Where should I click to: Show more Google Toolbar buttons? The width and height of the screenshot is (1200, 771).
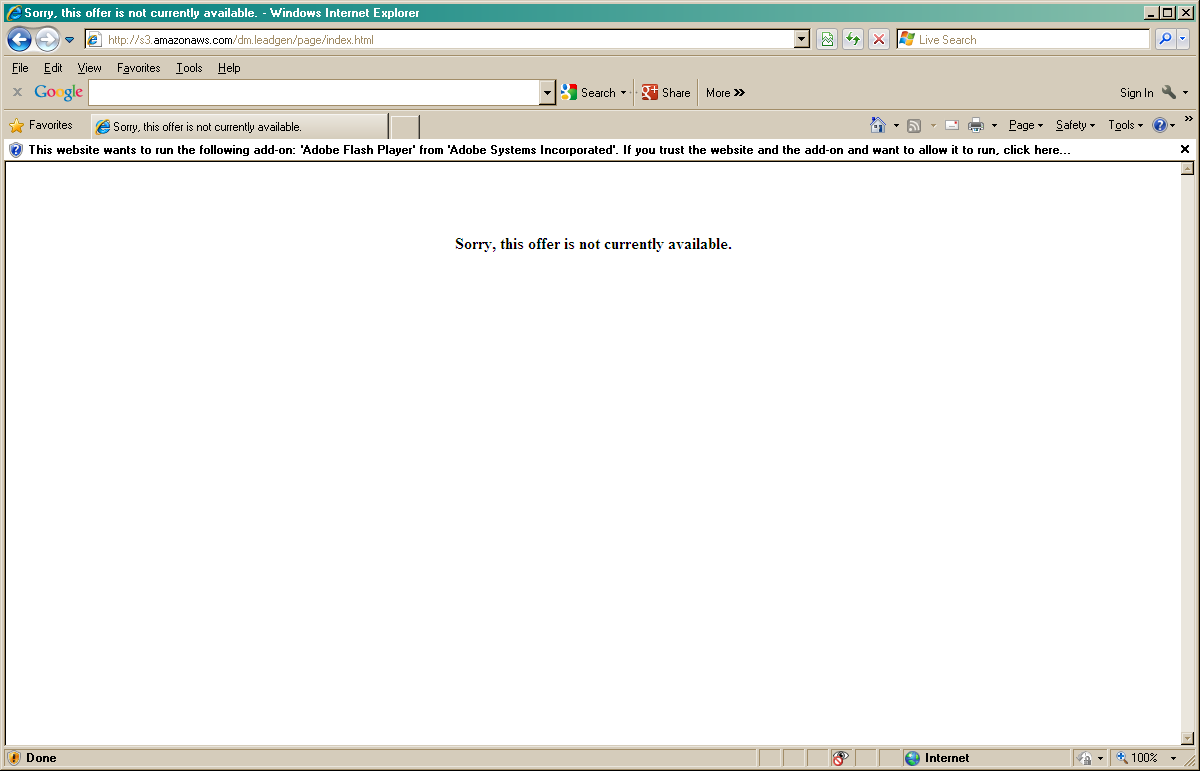pos(726,93)
